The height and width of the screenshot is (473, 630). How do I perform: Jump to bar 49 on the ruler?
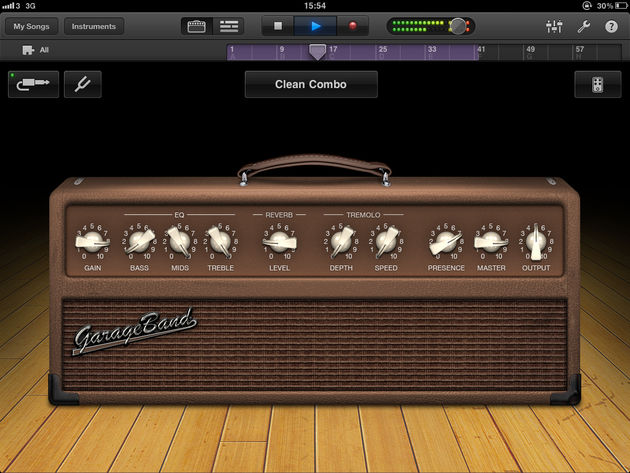(x=530, y=49)
